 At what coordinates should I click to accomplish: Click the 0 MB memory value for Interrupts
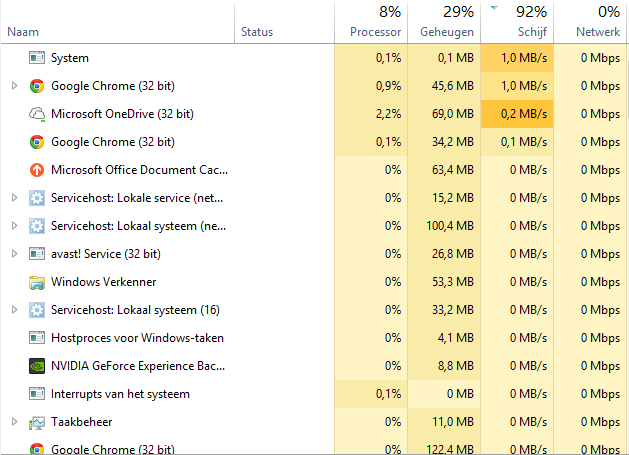pyautogui.click(x=460, y=394)
